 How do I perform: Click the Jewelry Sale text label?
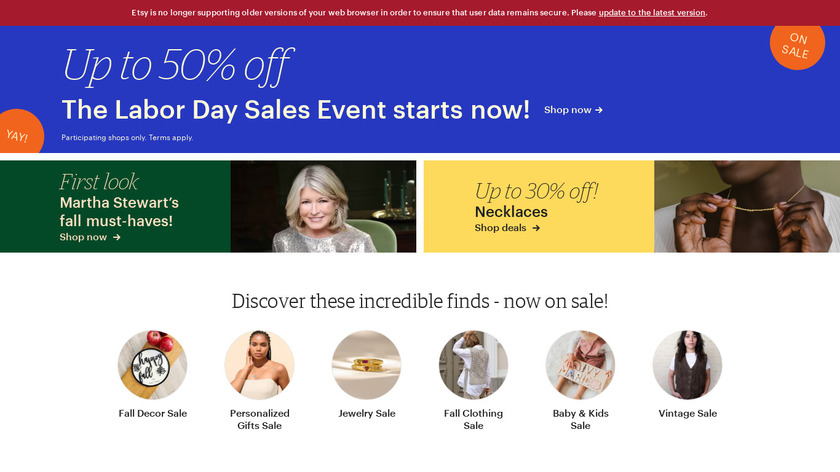(x=367, y=414)
